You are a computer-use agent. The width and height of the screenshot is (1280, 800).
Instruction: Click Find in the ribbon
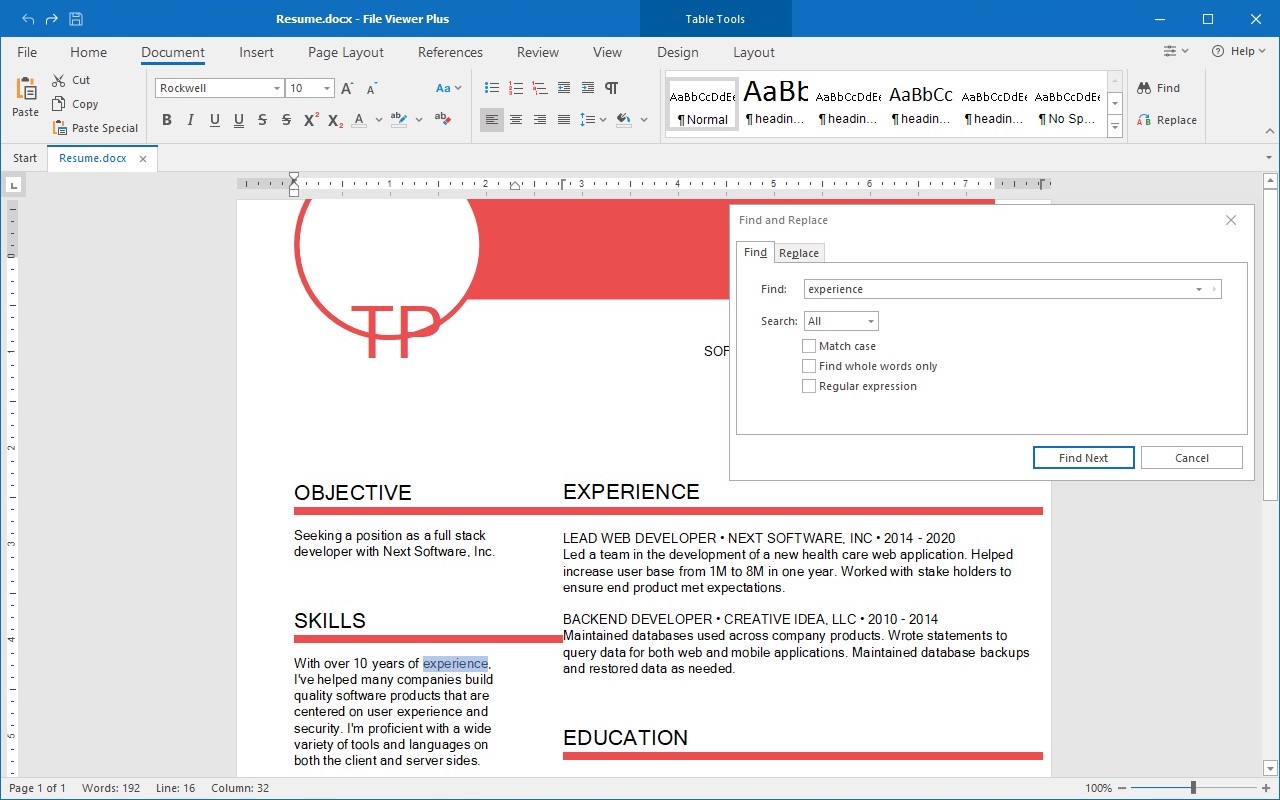(x=1159, y=88)
